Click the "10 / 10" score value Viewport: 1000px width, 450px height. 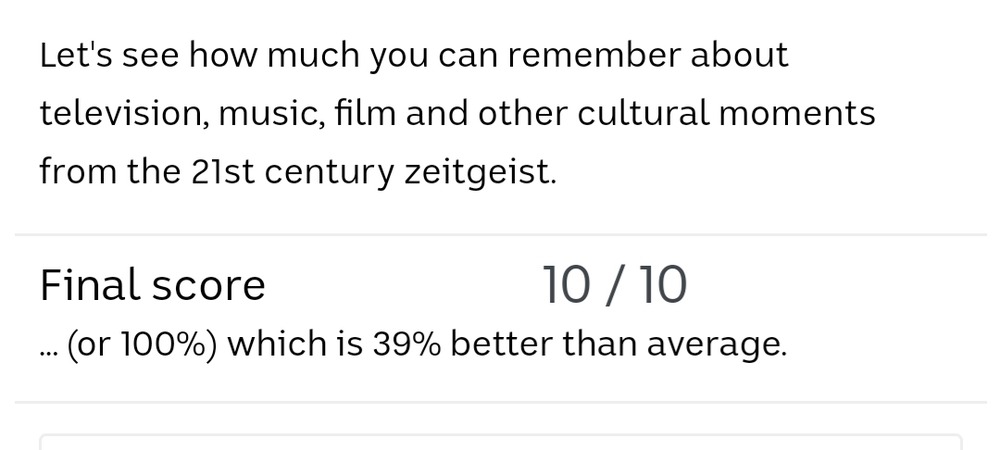coord(614,286)
